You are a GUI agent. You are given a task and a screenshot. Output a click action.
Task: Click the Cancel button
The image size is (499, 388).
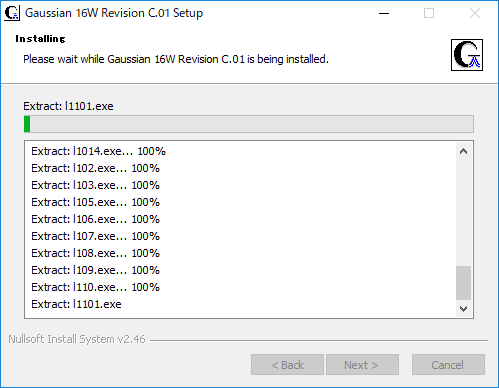[448, 365]
